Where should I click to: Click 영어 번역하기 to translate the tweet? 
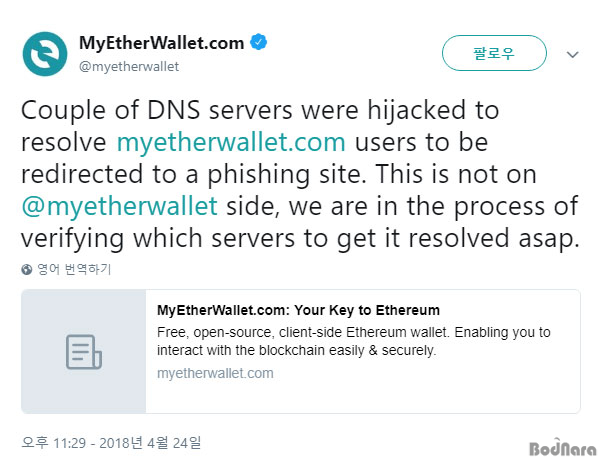pyautogui.click(x=74, y=269)
